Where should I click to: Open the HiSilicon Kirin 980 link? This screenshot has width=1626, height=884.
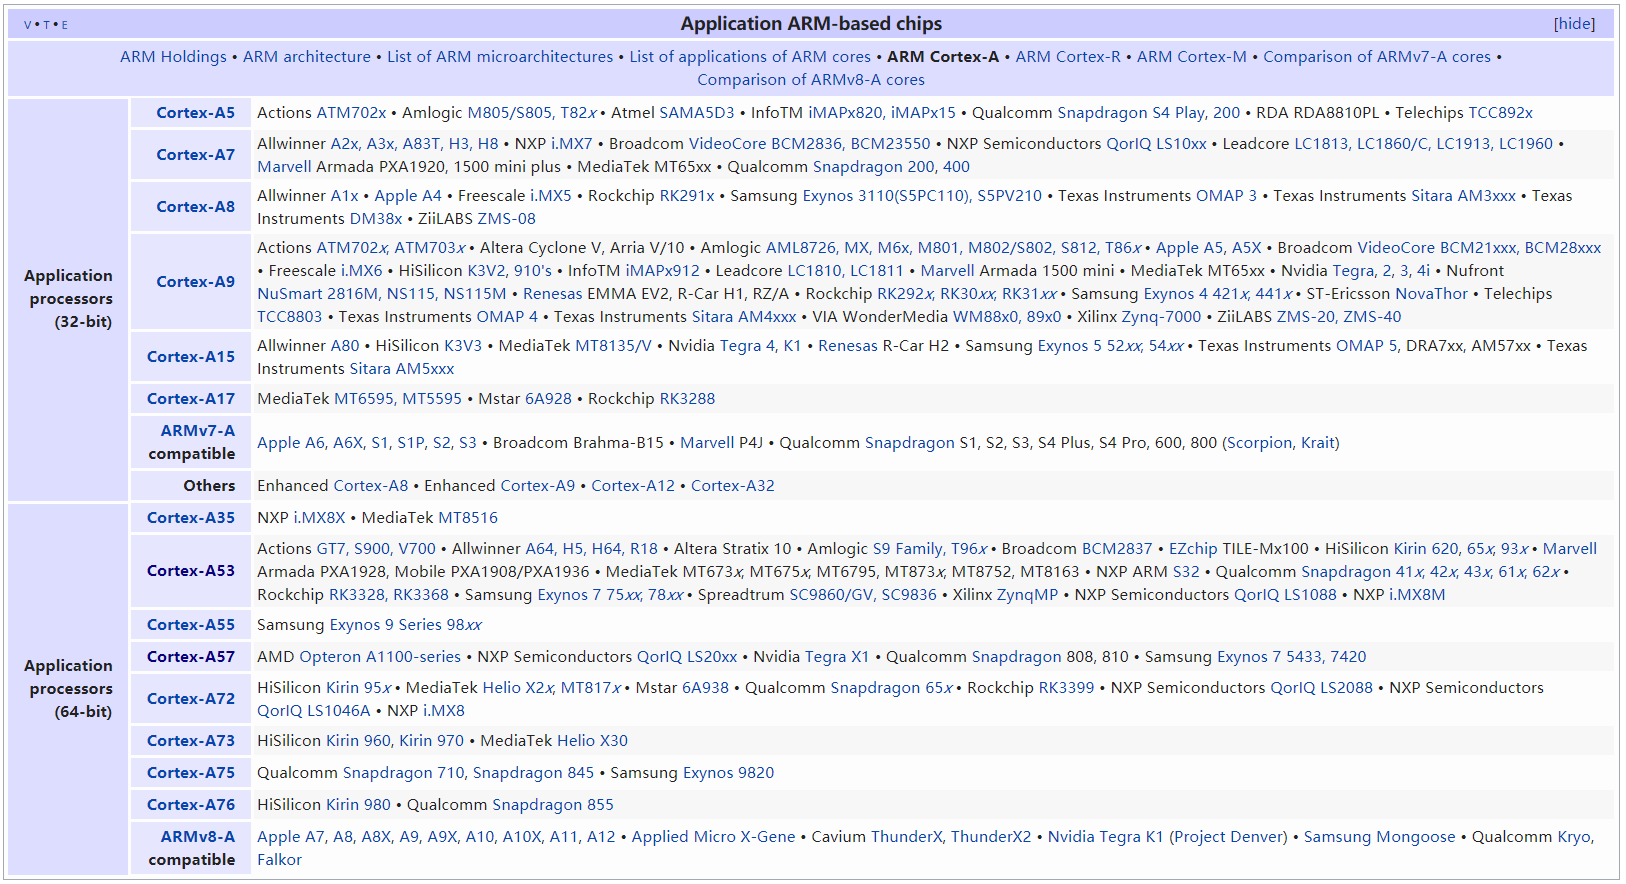click(358, 805)
